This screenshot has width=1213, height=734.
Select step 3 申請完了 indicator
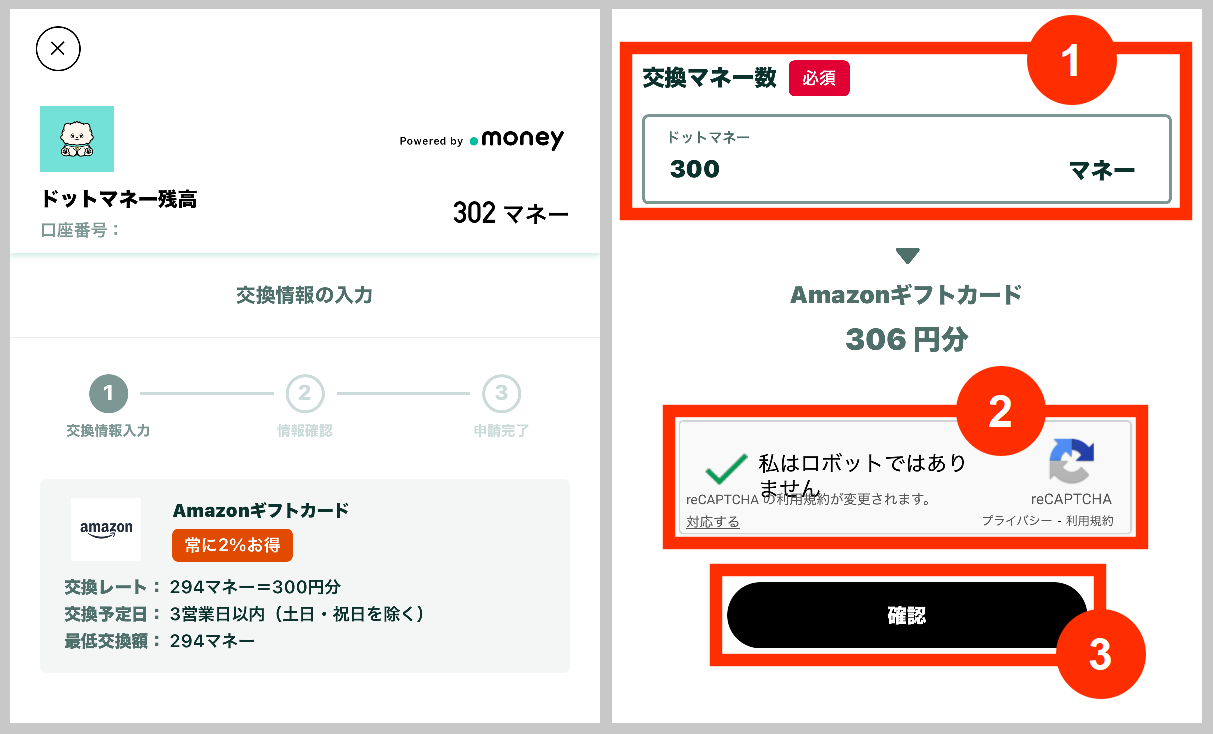(x=501, y=394)
